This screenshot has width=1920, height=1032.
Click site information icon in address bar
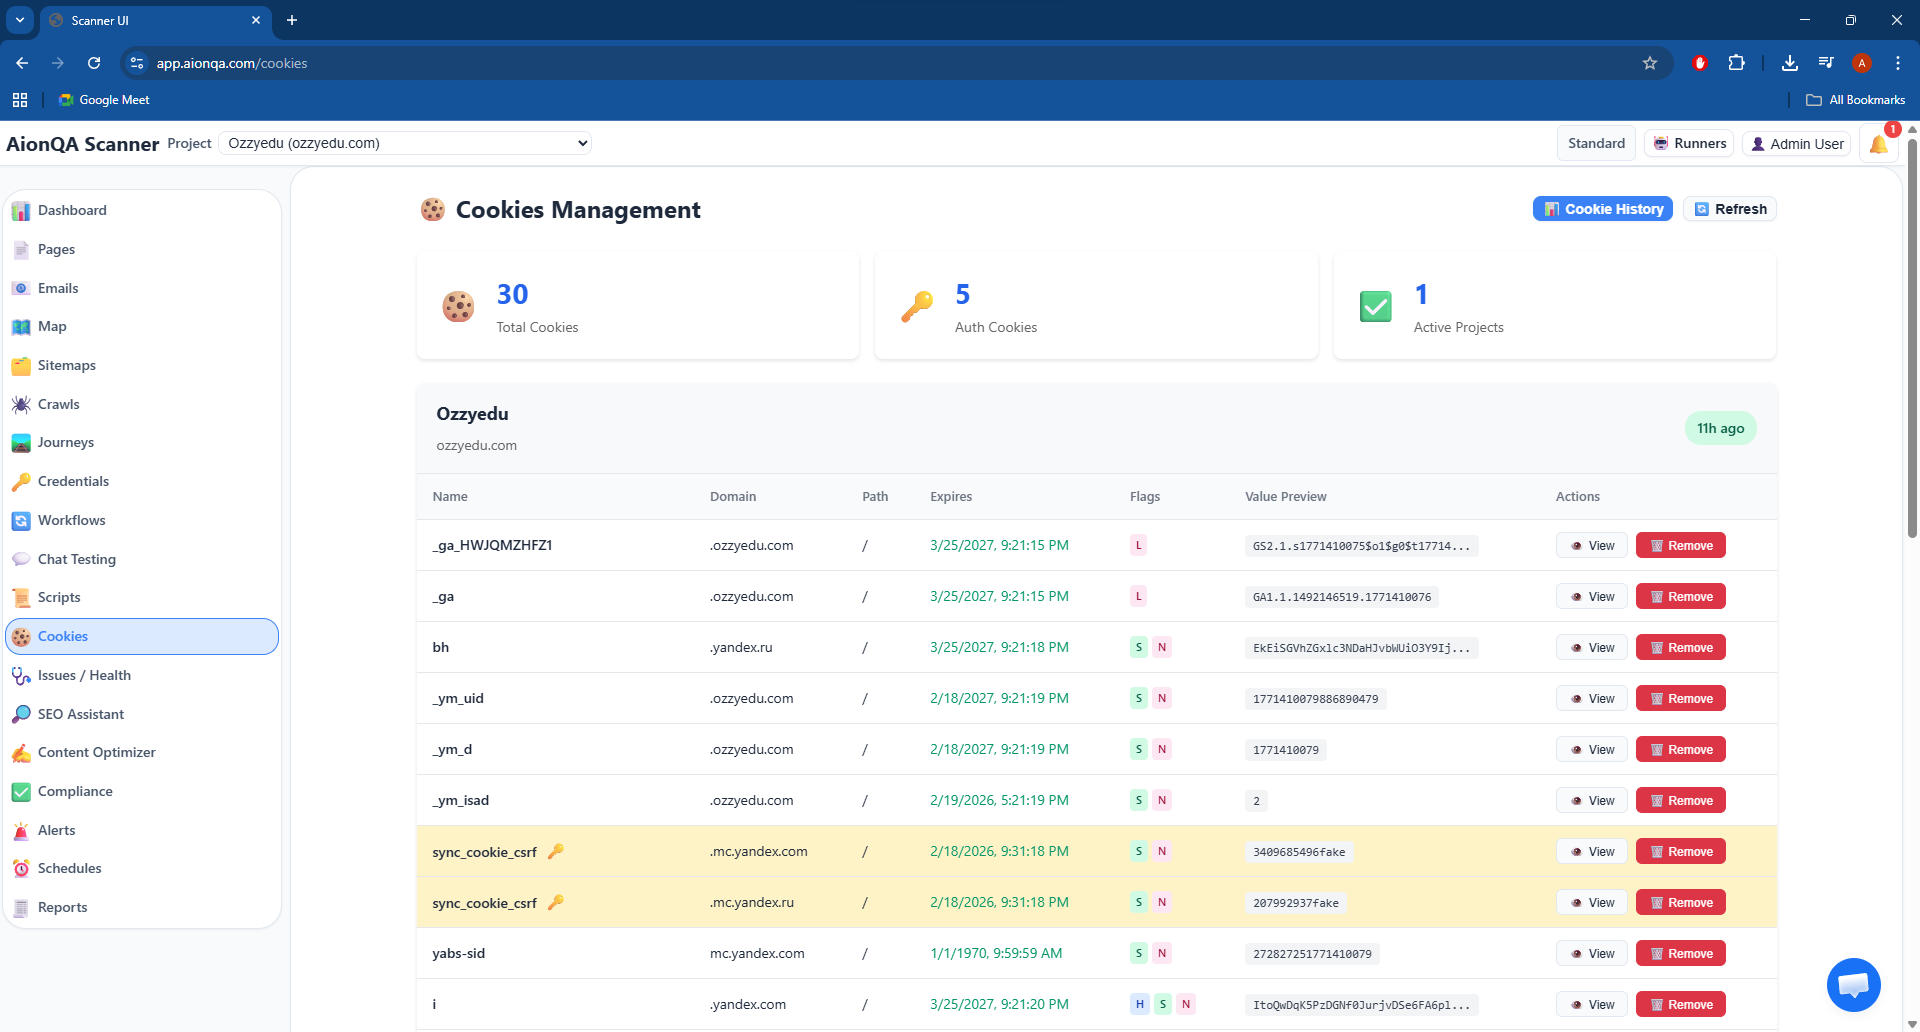point(137,63)
